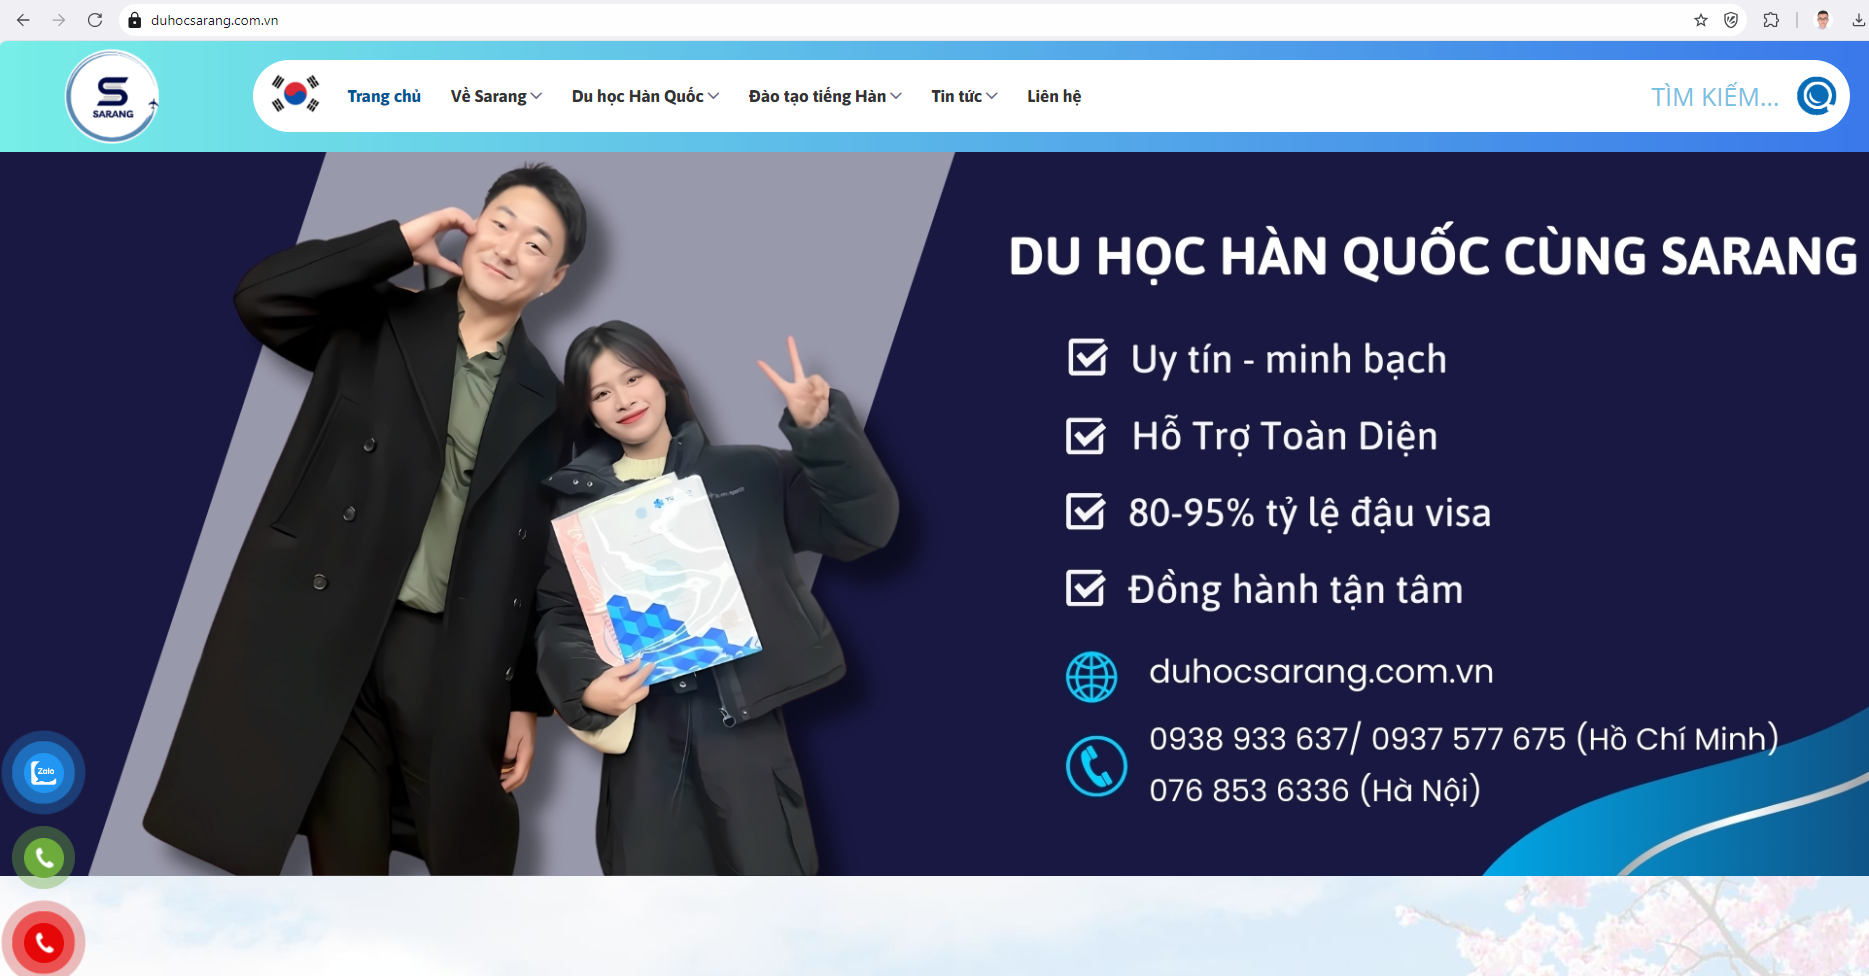Click the TÌM KIẾM search field
Viewport: 1869px width, 976px height.
coord(1714,97)
